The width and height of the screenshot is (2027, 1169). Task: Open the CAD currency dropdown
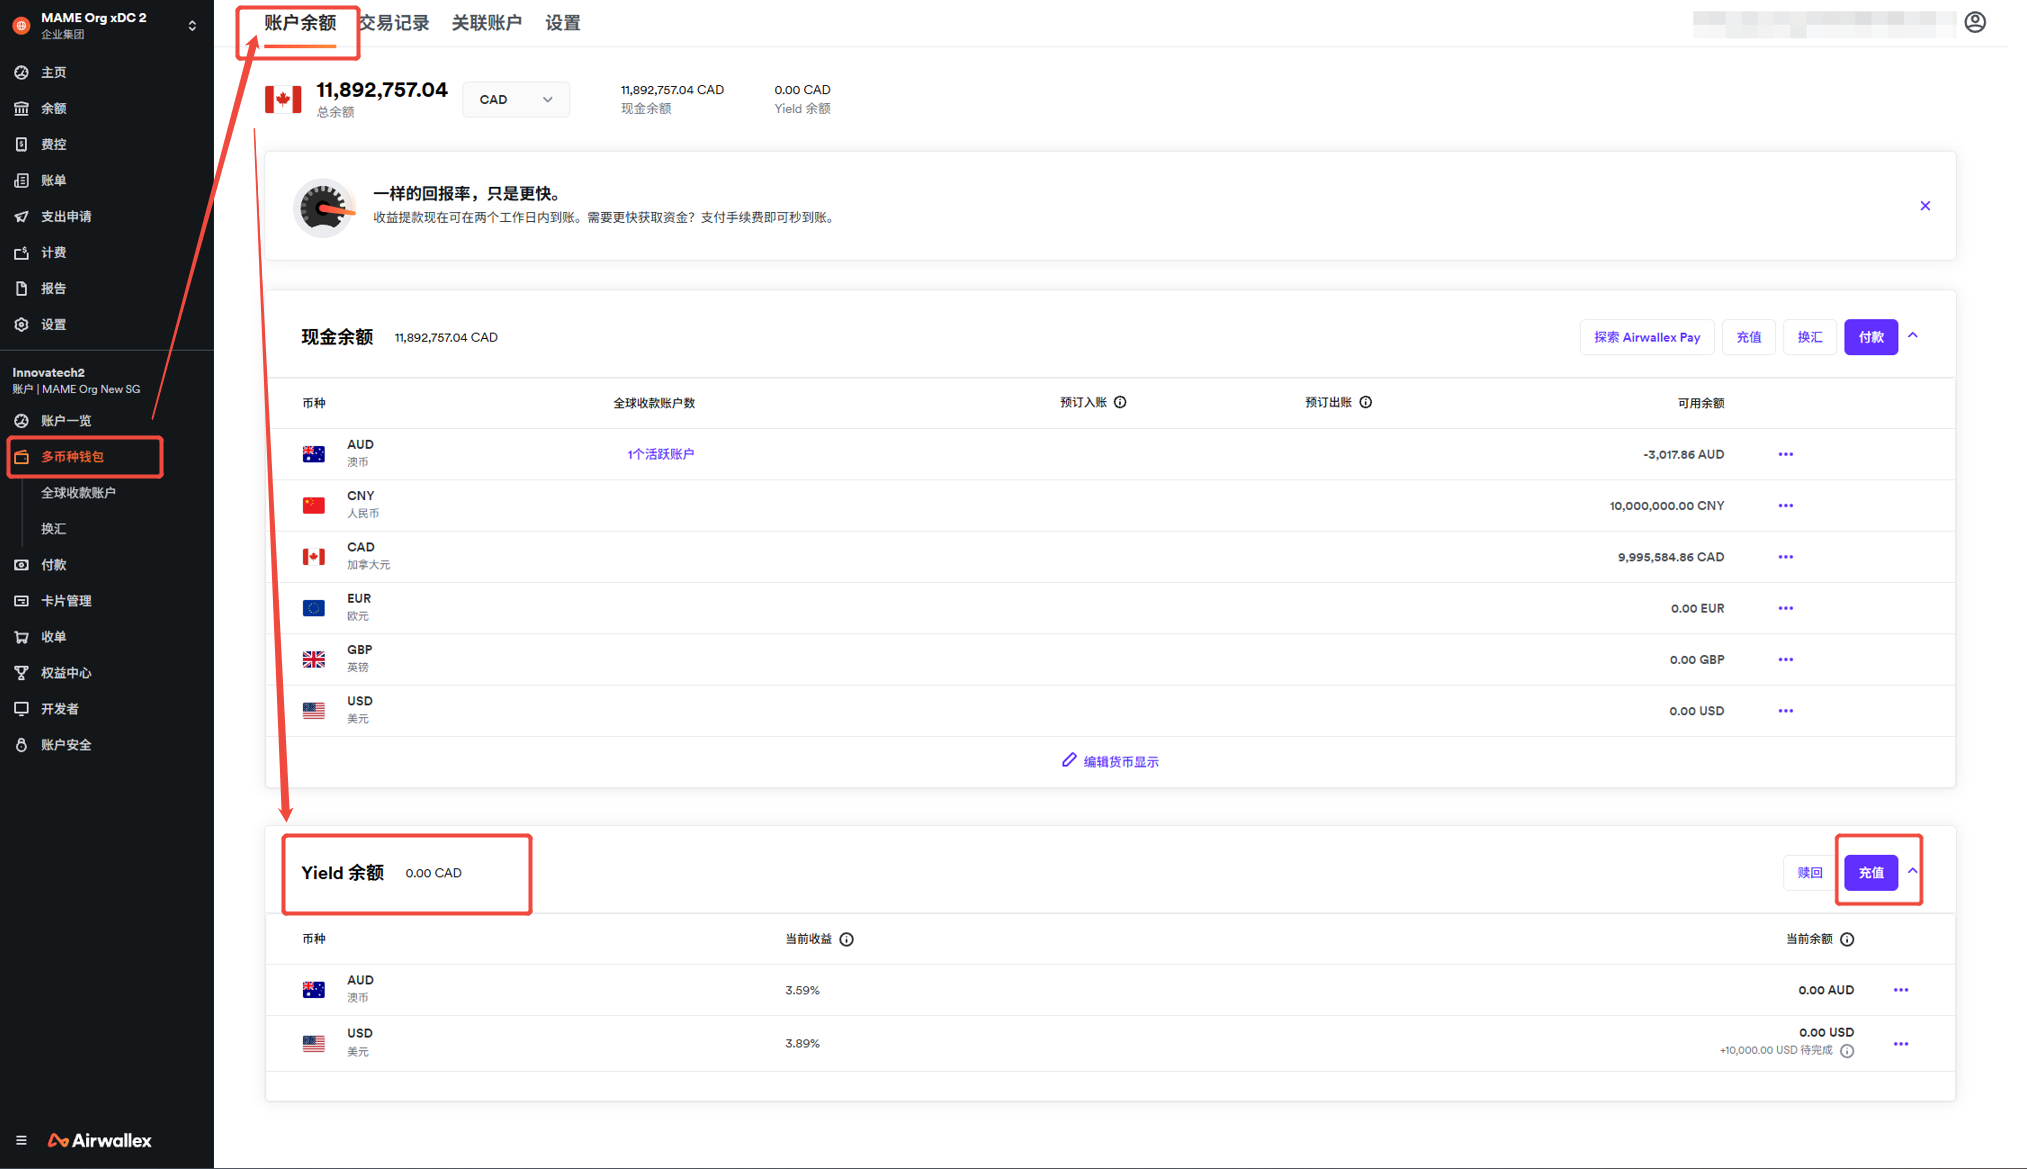pyautogui.click(x=515, y=100)
